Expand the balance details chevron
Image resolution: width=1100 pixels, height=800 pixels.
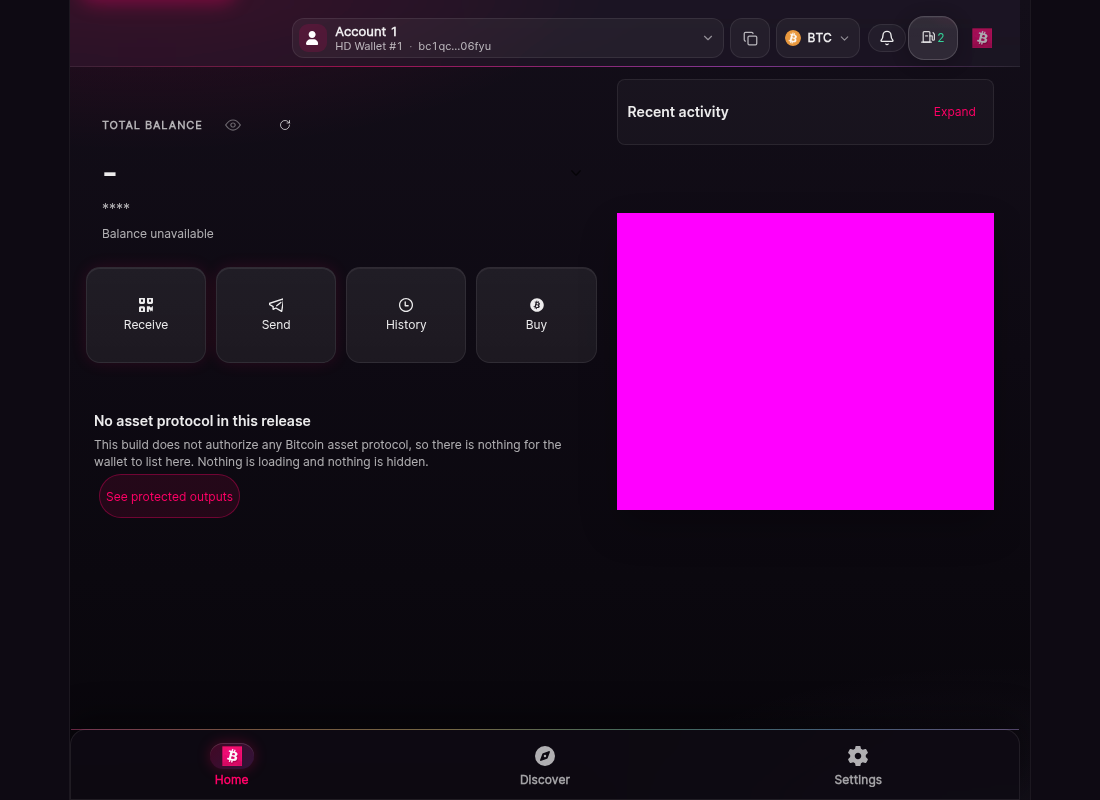point(575,173)
